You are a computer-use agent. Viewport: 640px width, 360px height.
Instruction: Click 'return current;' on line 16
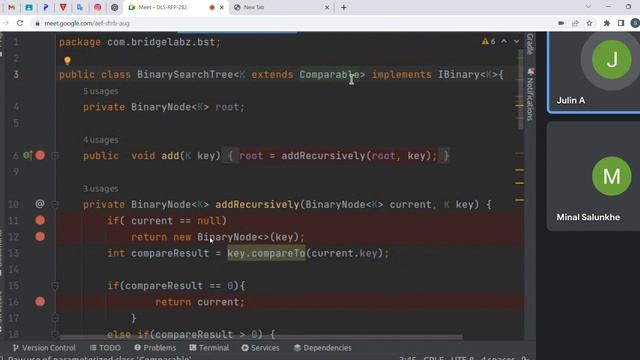pyautogui.click(x=200, y=302)
